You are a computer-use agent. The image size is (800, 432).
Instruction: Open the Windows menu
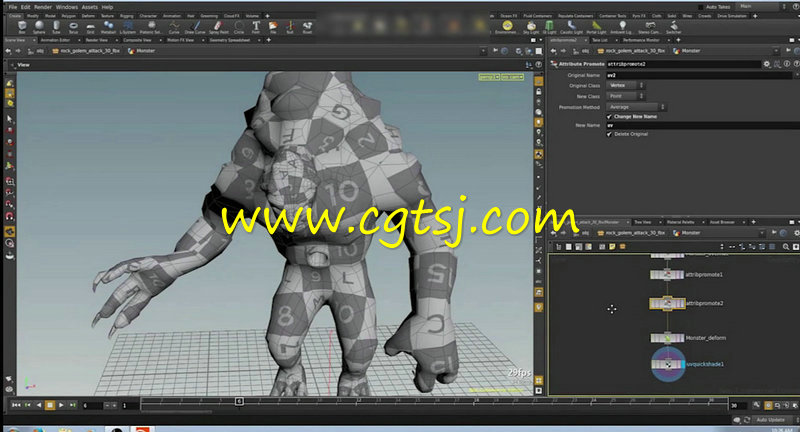click(67, 7)
